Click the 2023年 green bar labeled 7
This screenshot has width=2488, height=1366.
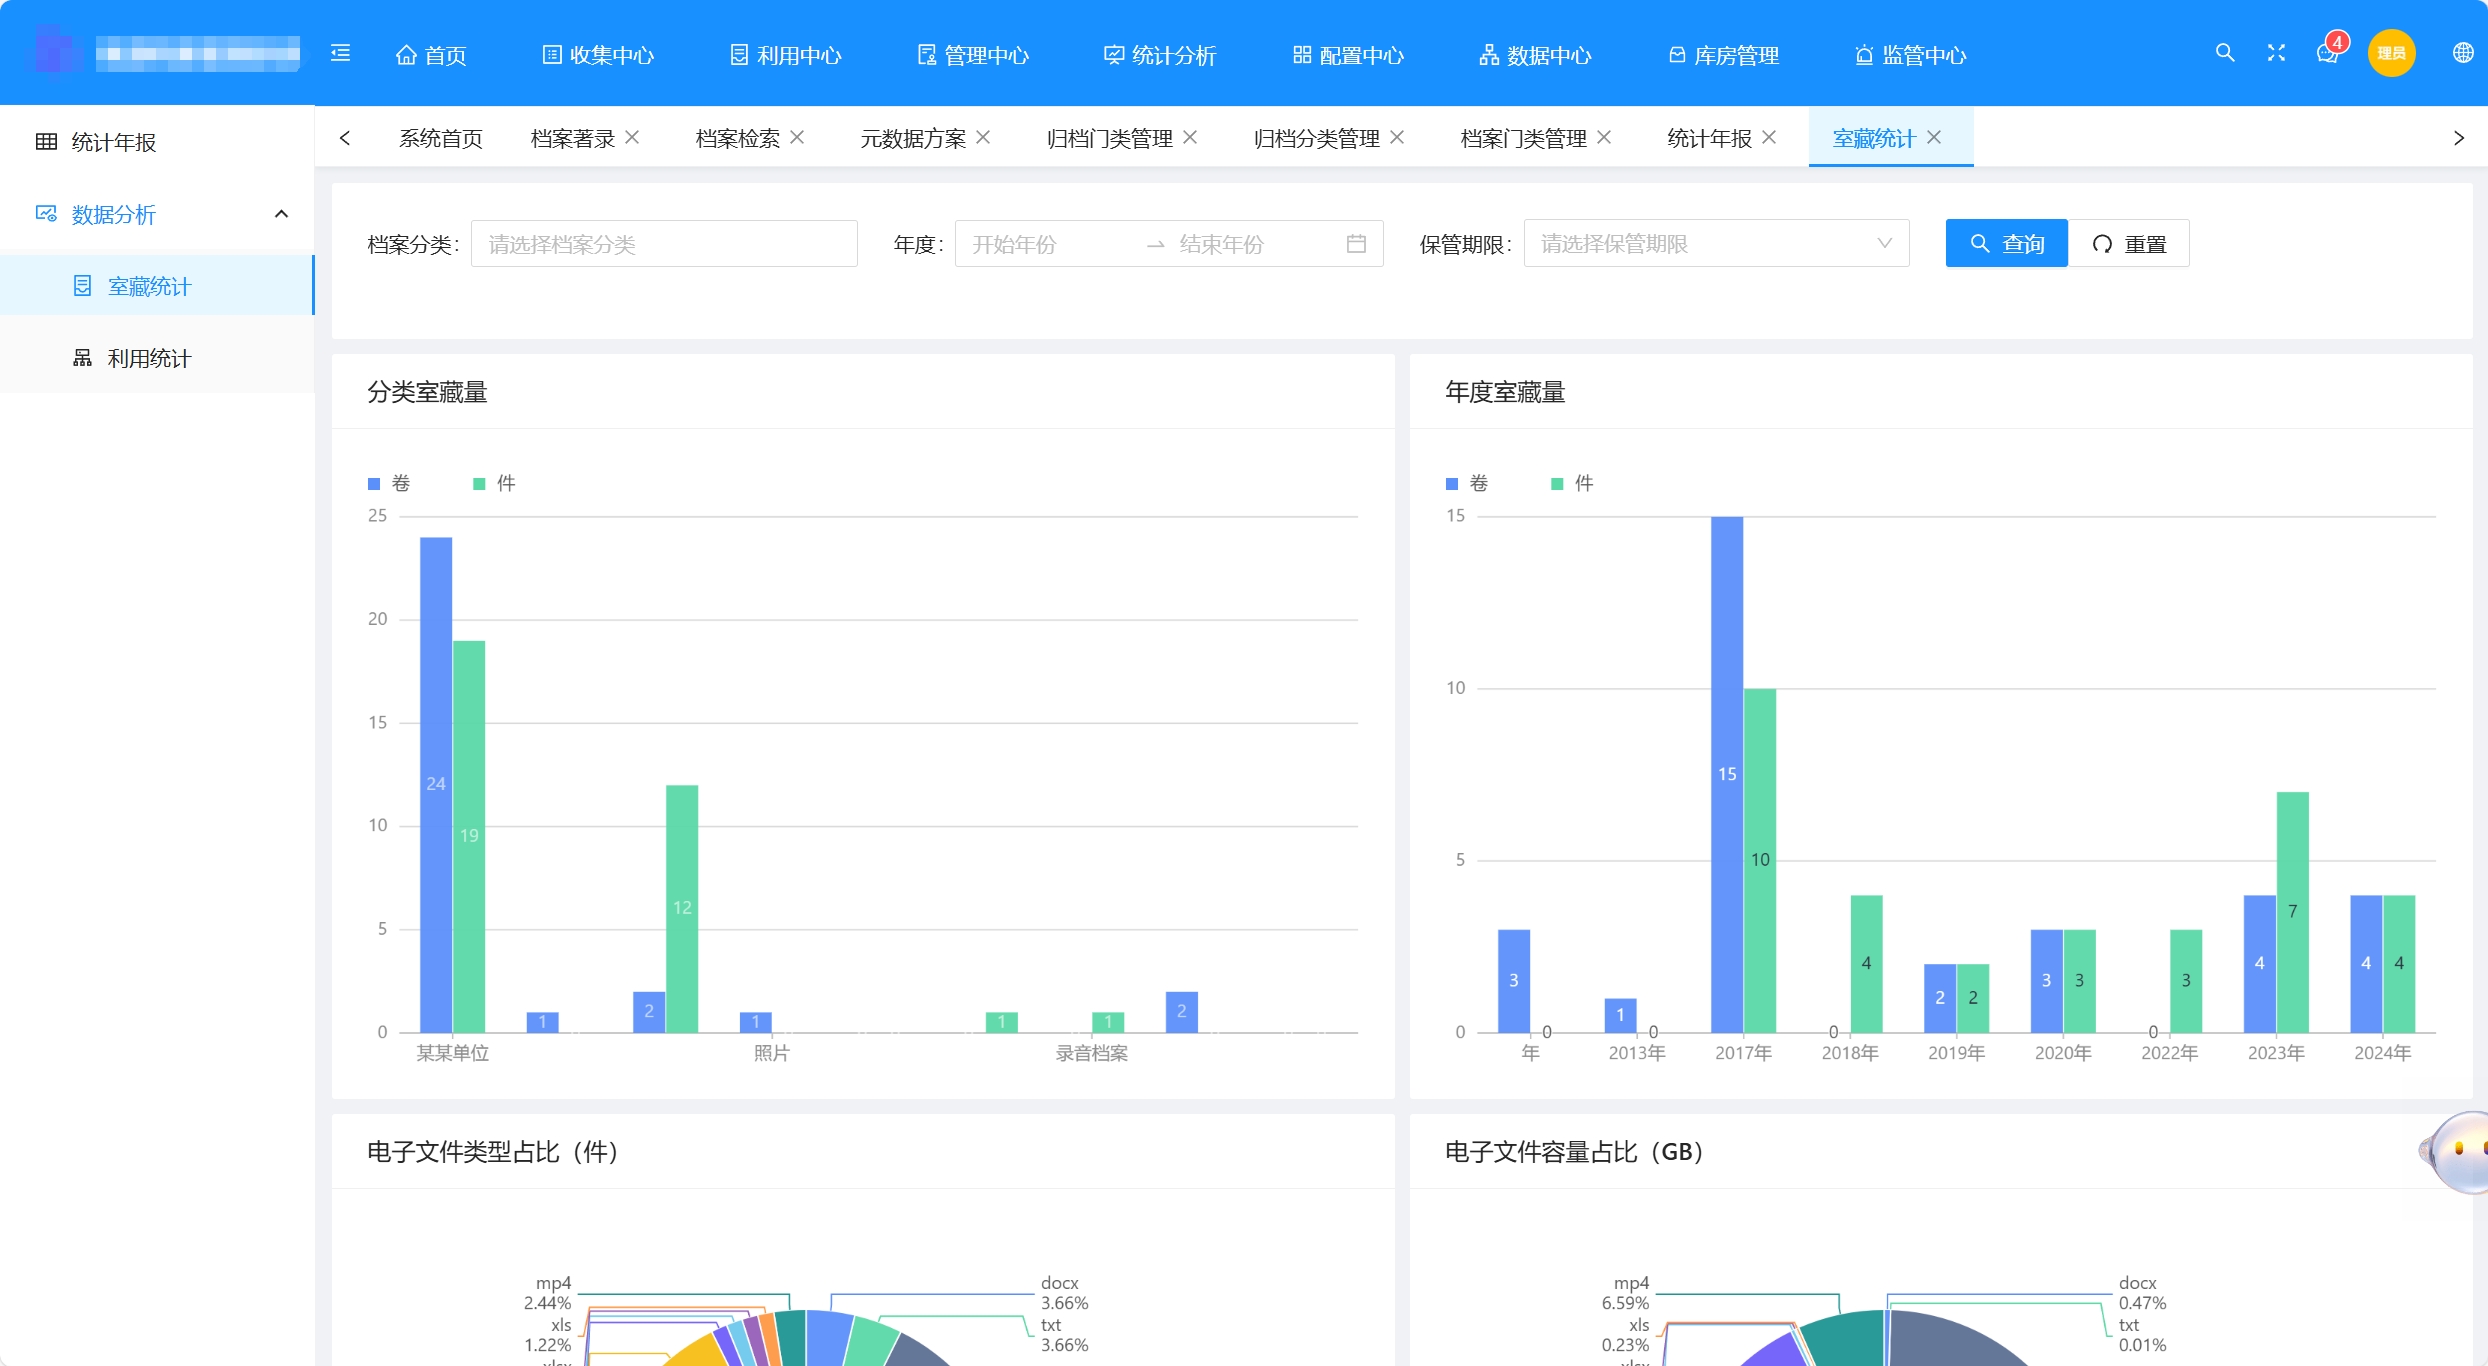(x=2293, y=912)
